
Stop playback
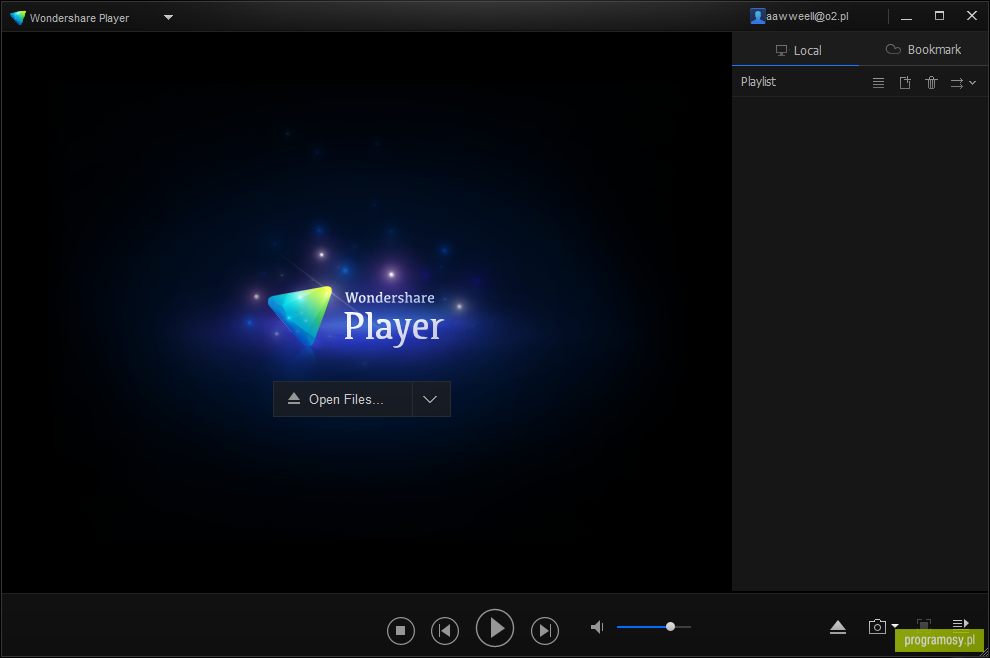point(401,630)
